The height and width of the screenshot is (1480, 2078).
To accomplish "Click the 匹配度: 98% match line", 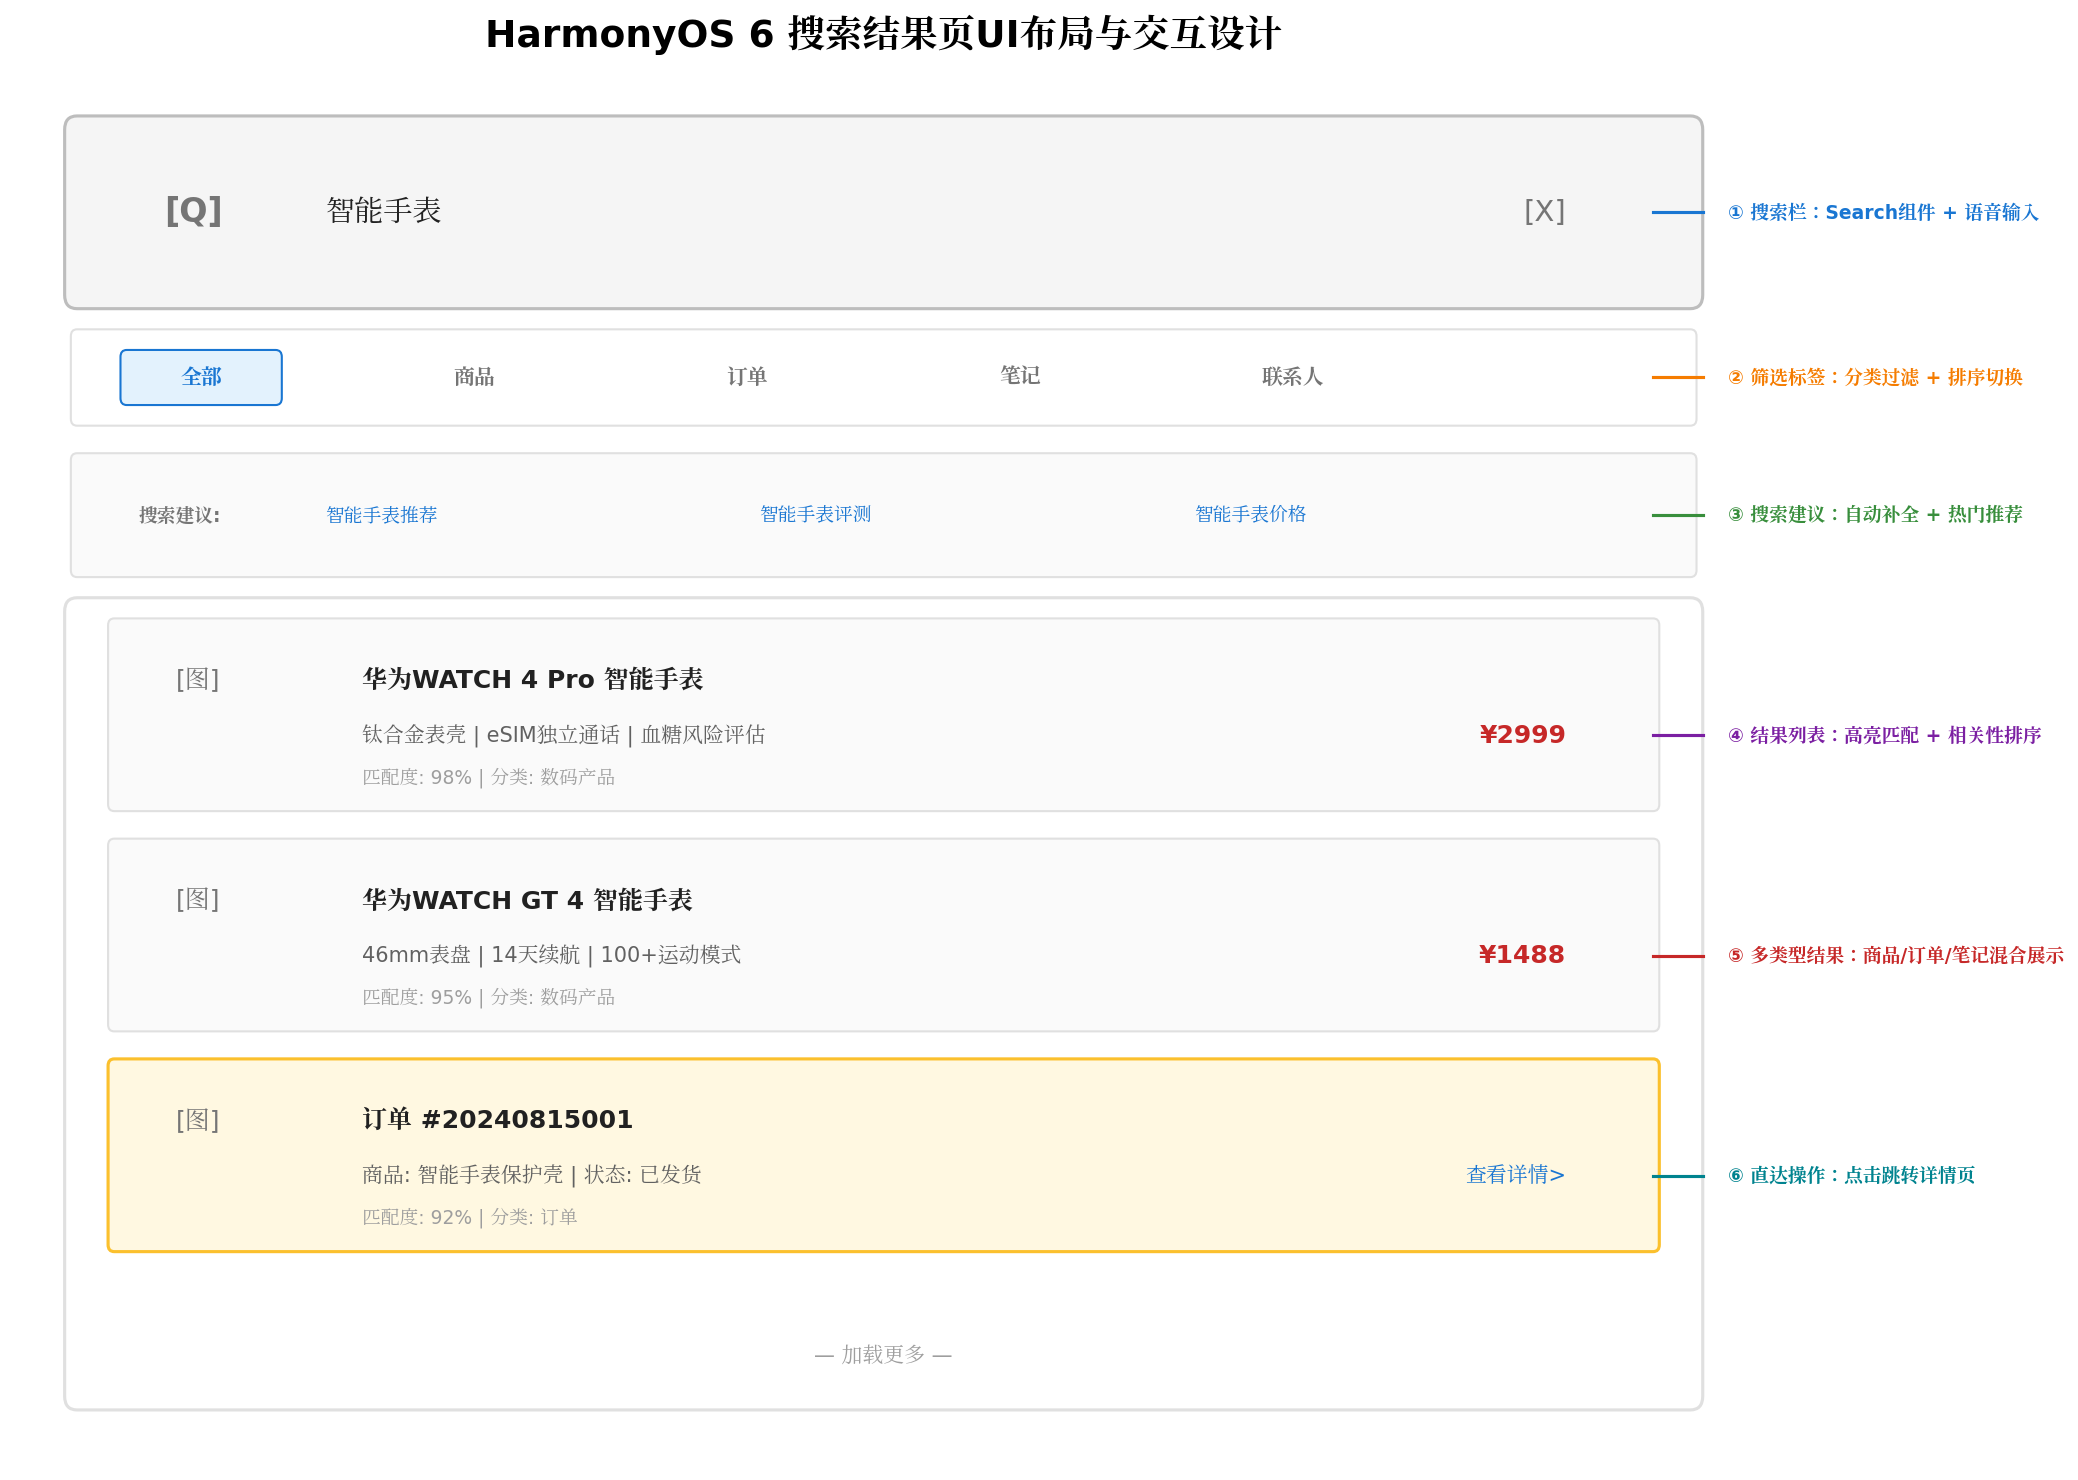I will (488, 777).
